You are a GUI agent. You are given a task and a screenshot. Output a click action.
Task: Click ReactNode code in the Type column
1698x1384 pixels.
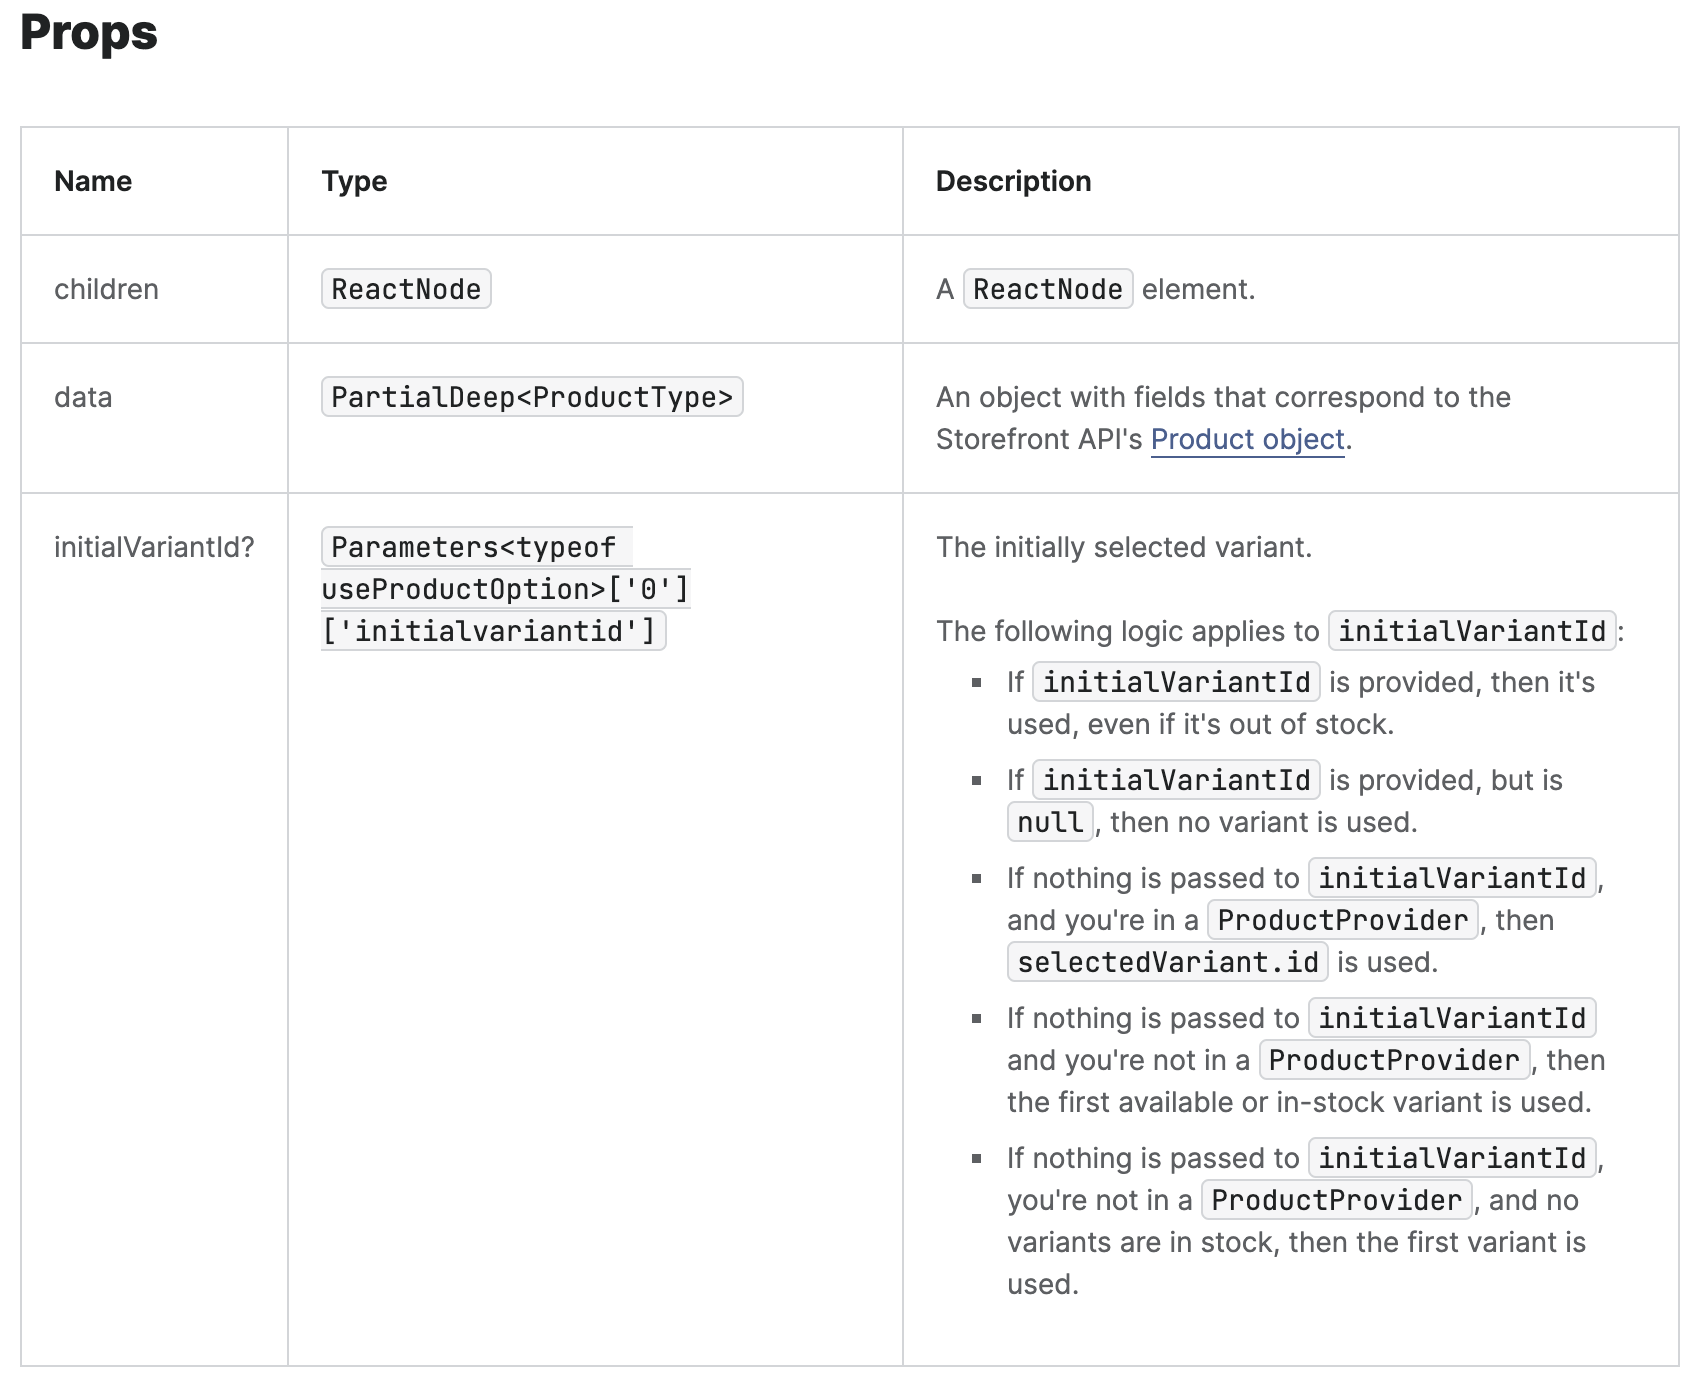[406, 289]
